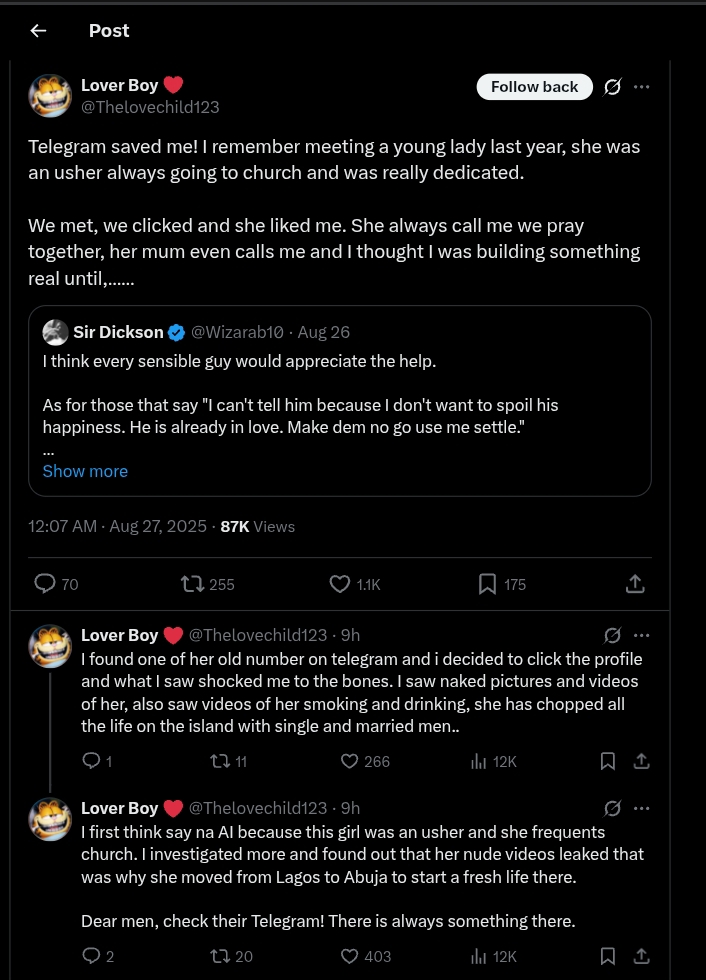Like the main post with 1.1K likes
Screen dimensions: 706x980
[340, 584]
